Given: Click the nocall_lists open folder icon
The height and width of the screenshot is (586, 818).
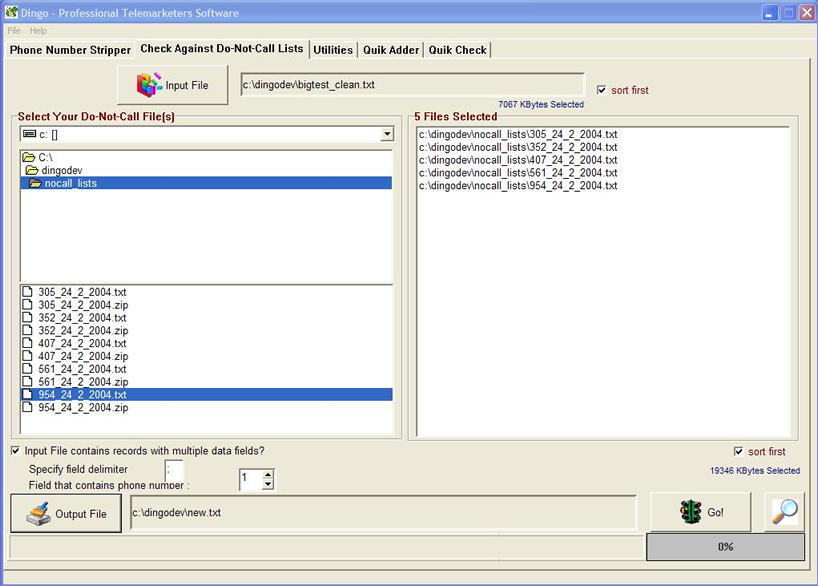Looking at the screenshot, I should 35,183.
